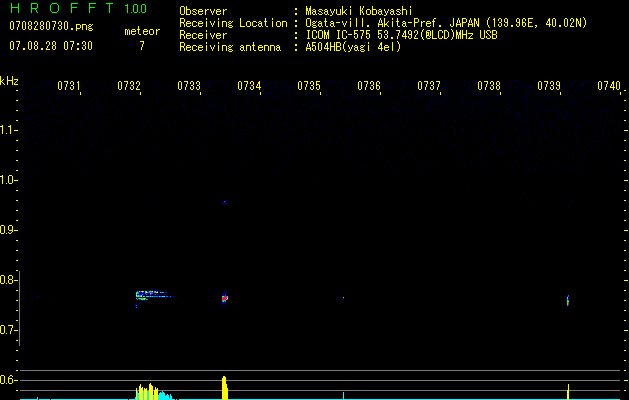Click the 0733 time axis label
This screenshot has width=629, height=400.
click(x=189, y=86)
